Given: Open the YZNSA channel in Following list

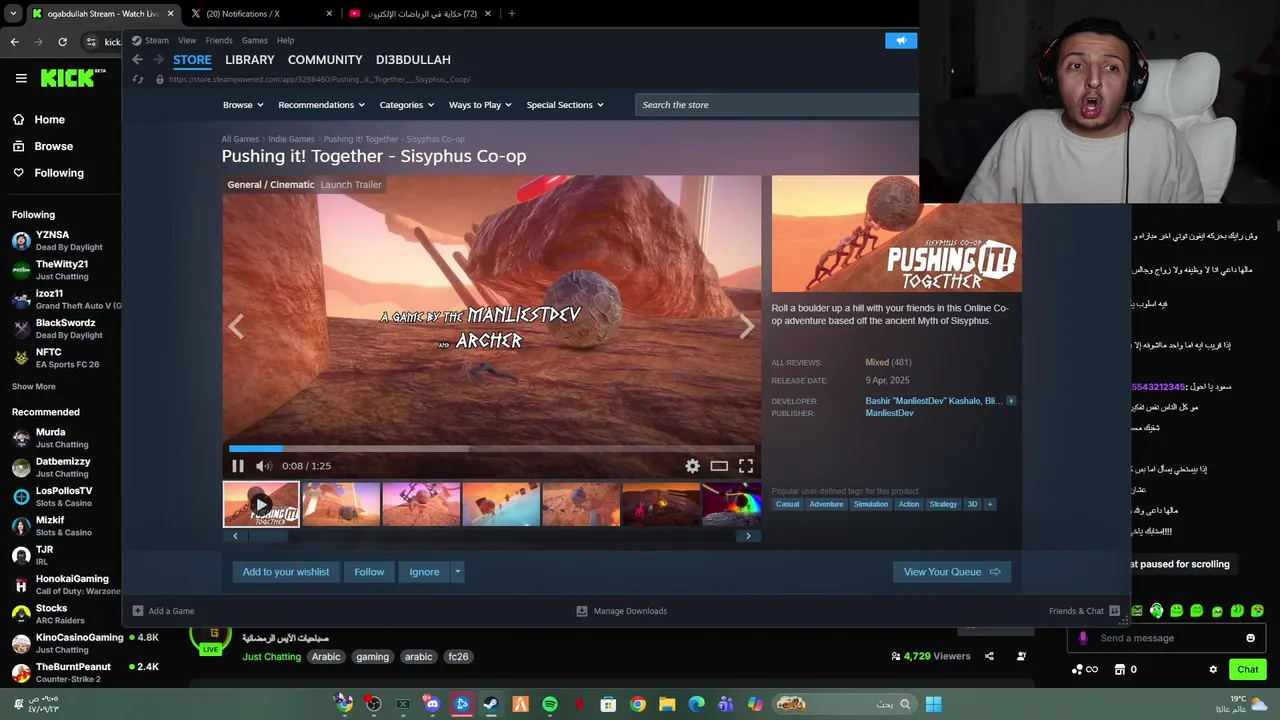Looking at the screenshot, I should tap(60, 241).
